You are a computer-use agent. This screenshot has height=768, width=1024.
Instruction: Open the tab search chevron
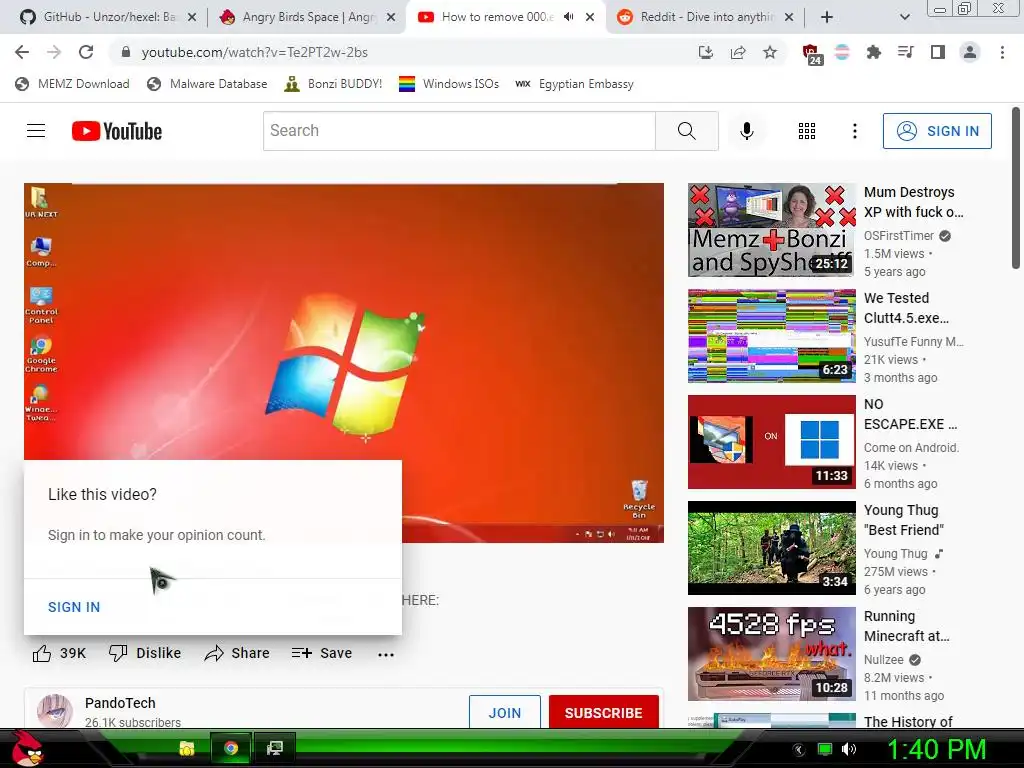point(904,17)
